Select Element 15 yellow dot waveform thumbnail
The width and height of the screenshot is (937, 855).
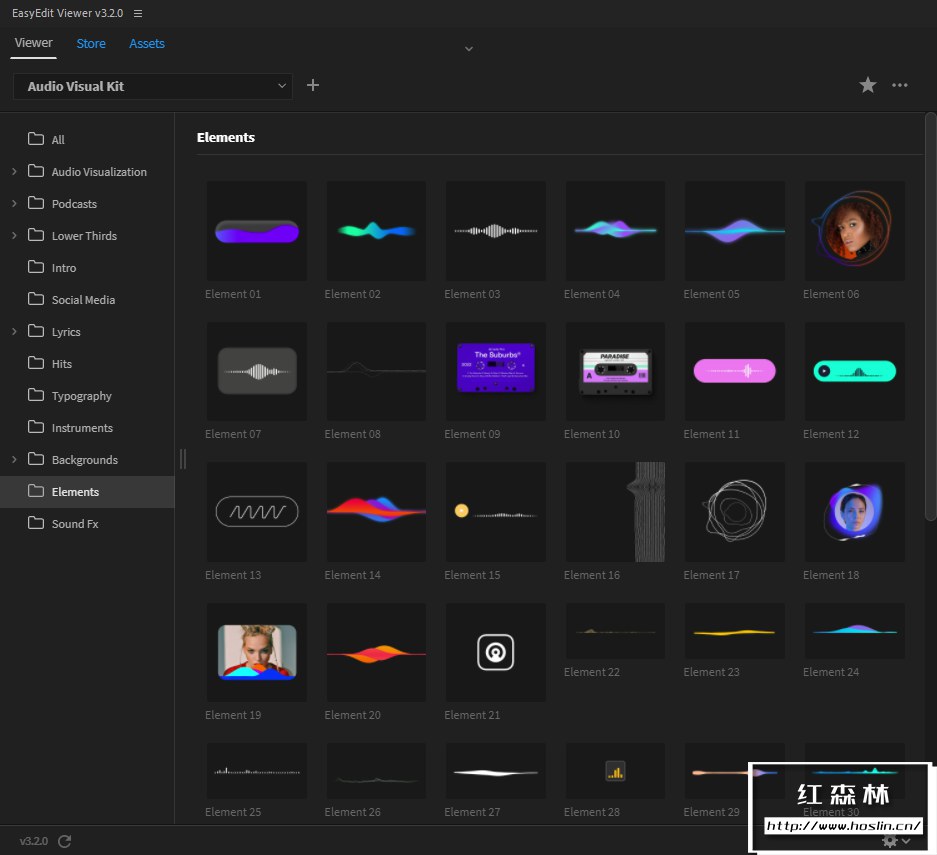(x=495, y=511)
